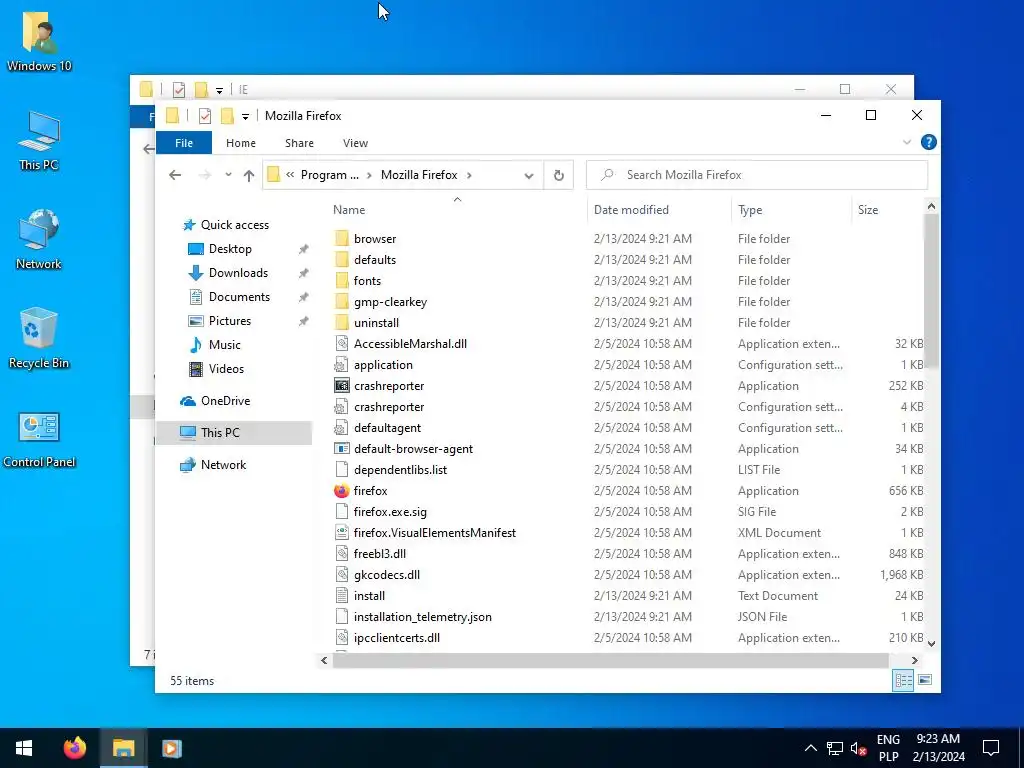1024x768 pixels.
Task: Refresh the Mozilla Firefox folder view
Action: [558, 175]
